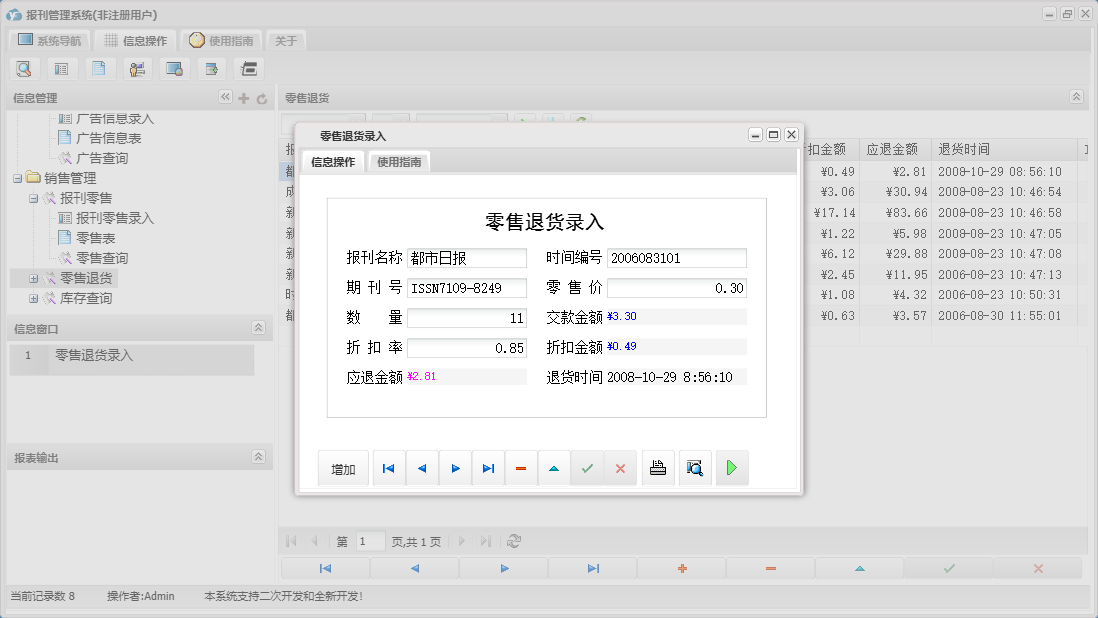Select the monitor/display toolbar icon
This screenshot has width=1098, height=618.
click(173, 68)
